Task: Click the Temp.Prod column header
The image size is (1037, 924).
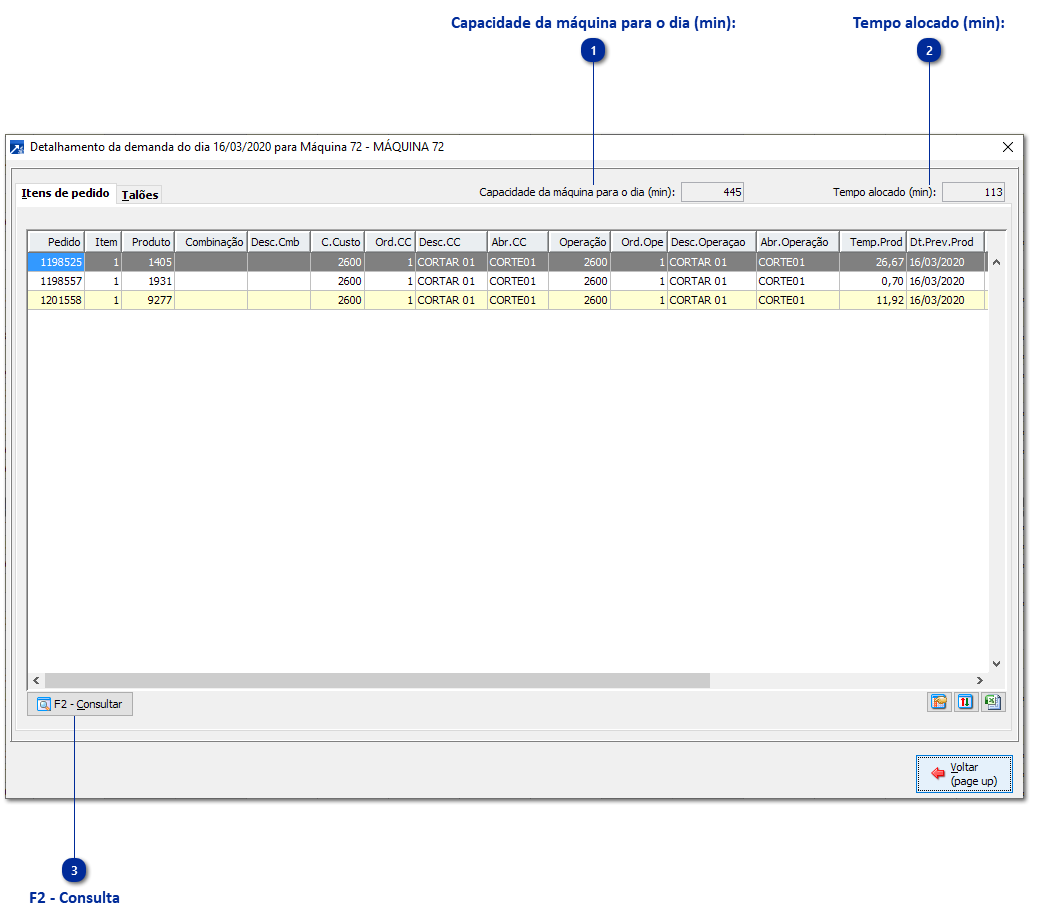Action: pyautogui.click(x=872, y=242)
